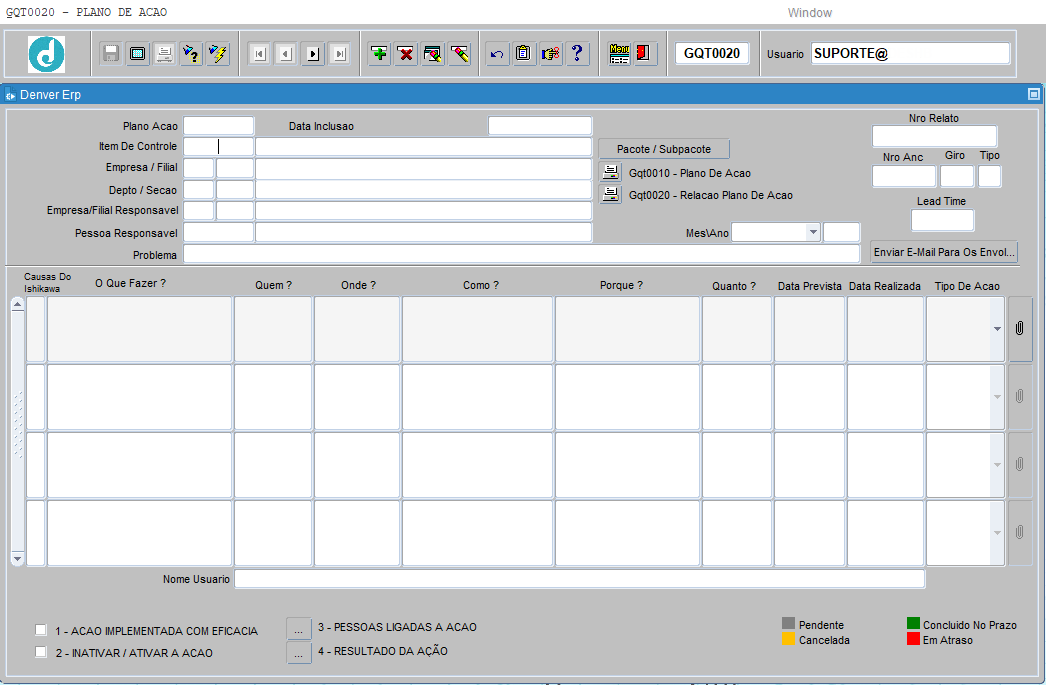This screenshot has height=685, width=1046.
Task: Delete record with the red X icon
Action: [406, 53]
